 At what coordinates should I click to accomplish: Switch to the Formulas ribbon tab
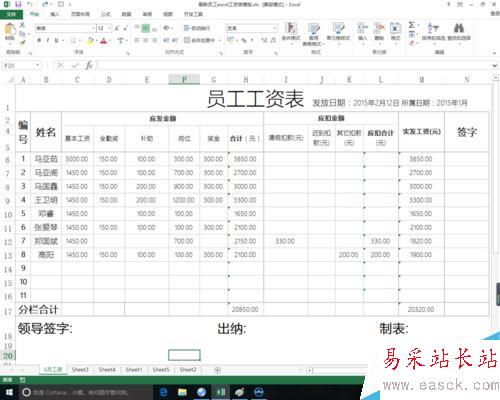coord(106,14)
